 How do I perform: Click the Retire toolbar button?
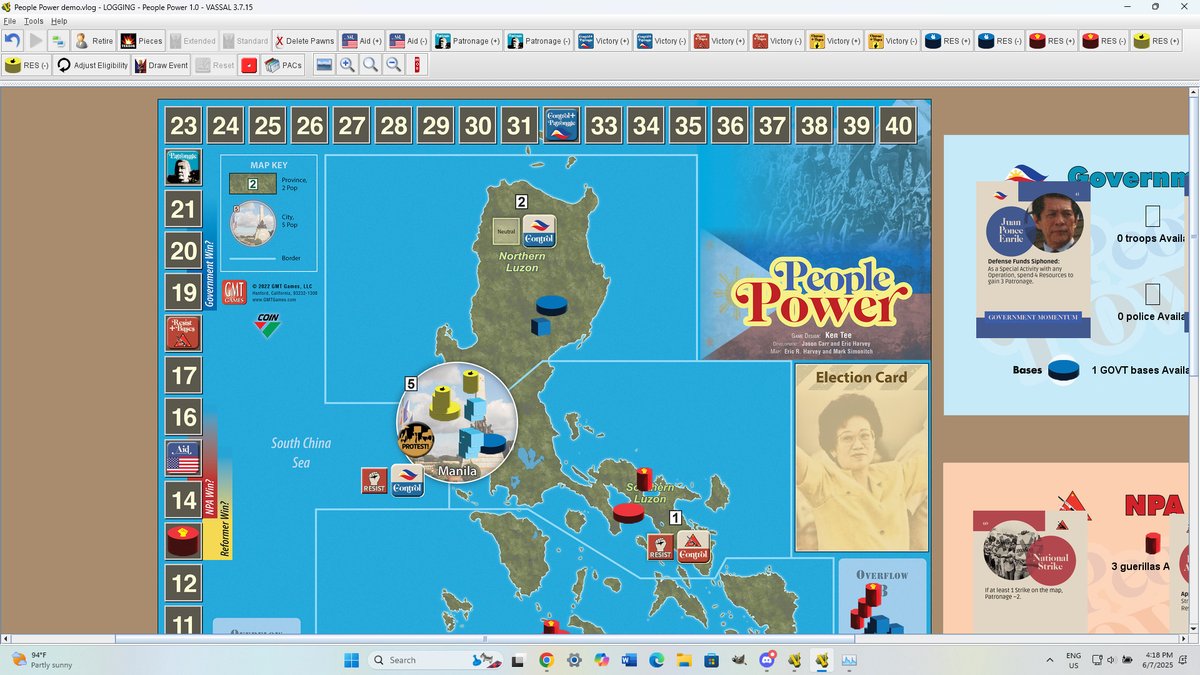coord(94,41)
